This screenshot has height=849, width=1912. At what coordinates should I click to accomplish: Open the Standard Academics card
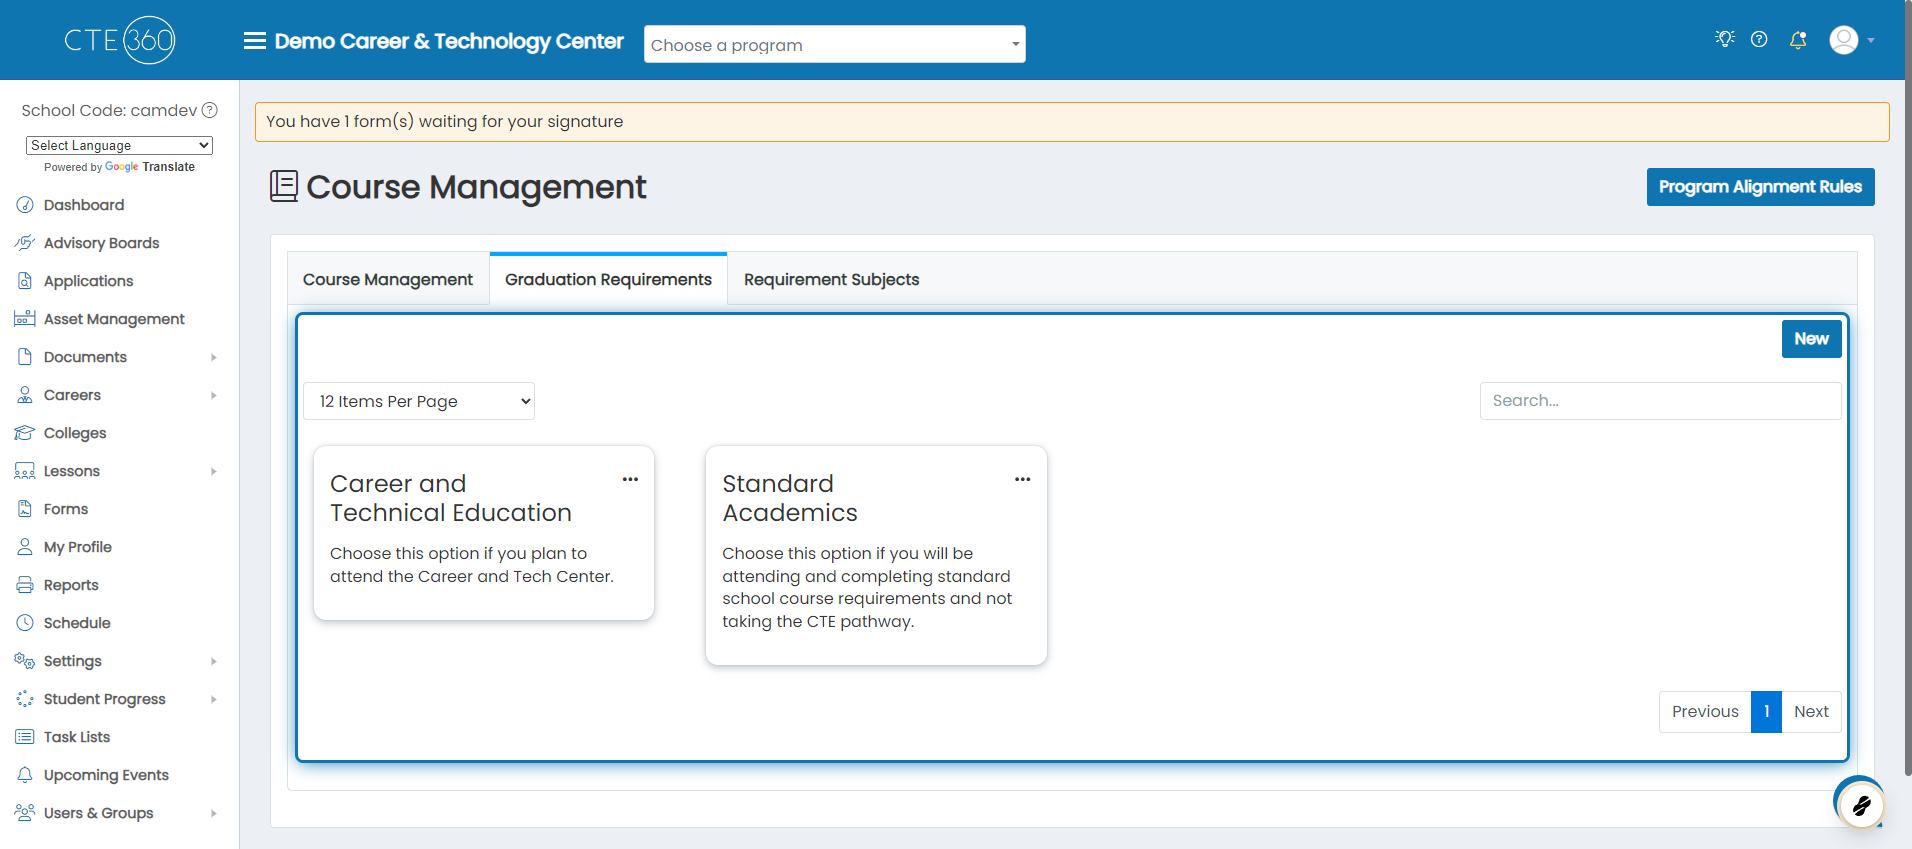(876, 555)
